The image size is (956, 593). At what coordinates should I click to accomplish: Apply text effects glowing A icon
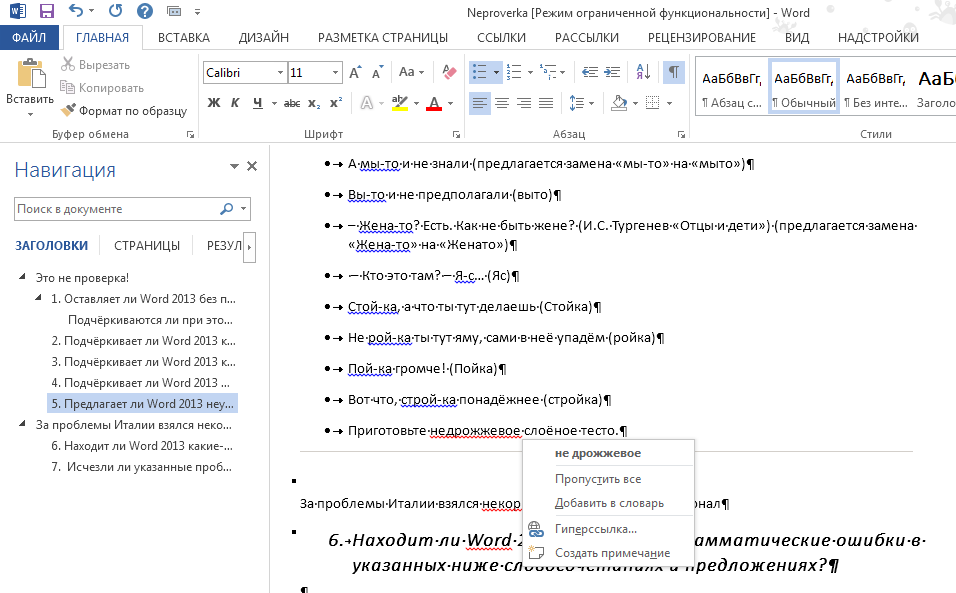click(366, 103)
